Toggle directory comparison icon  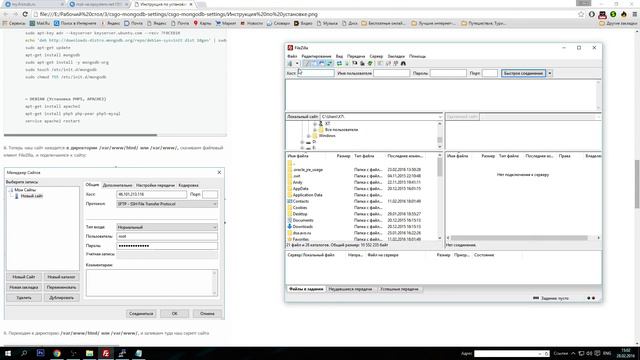[x=388, y=63]
